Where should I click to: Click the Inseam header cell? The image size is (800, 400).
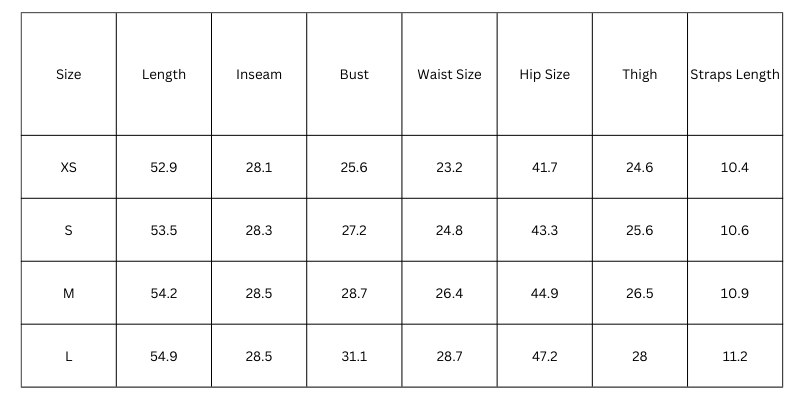click(x=259, y=74)
